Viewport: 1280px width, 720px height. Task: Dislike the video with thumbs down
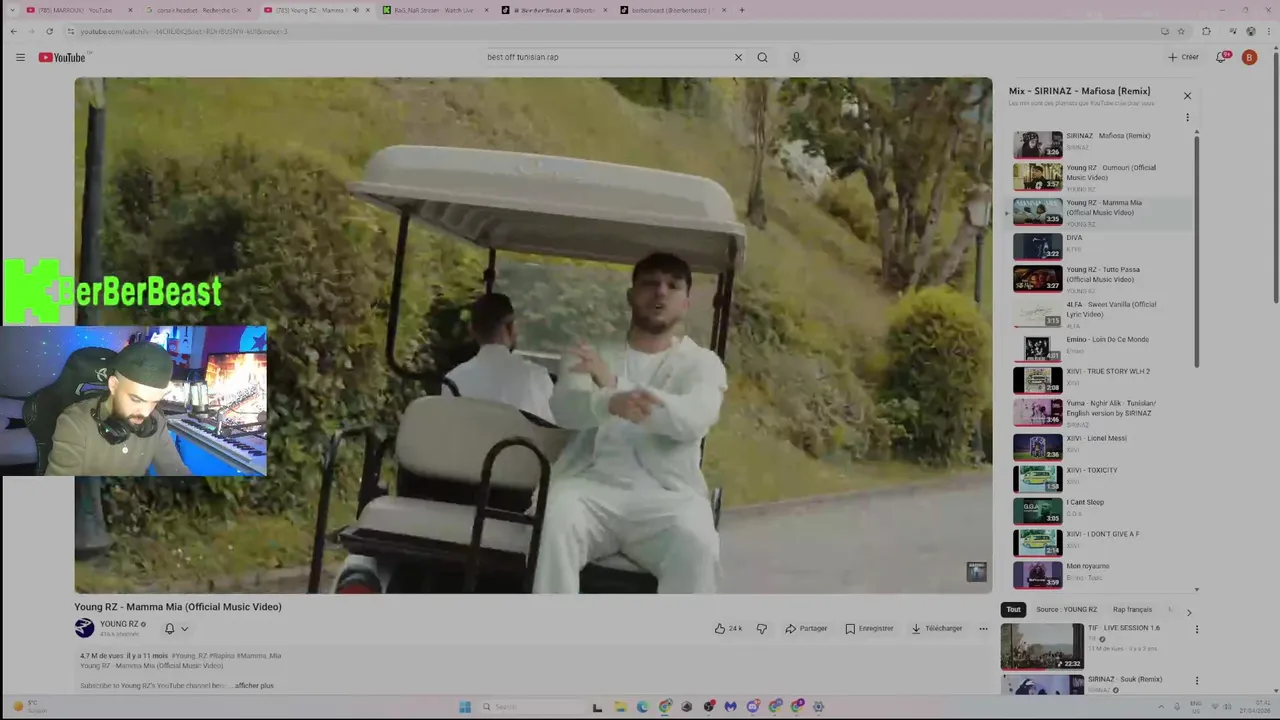761,628
